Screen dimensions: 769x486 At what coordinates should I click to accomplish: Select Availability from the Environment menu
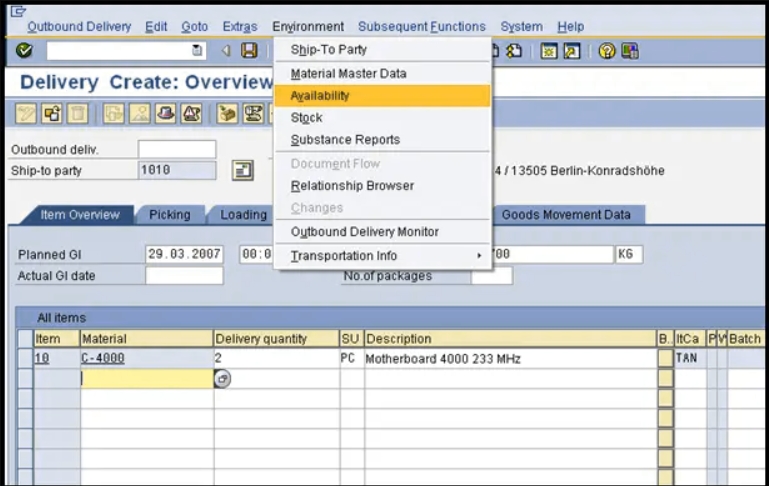pos(320,96)
